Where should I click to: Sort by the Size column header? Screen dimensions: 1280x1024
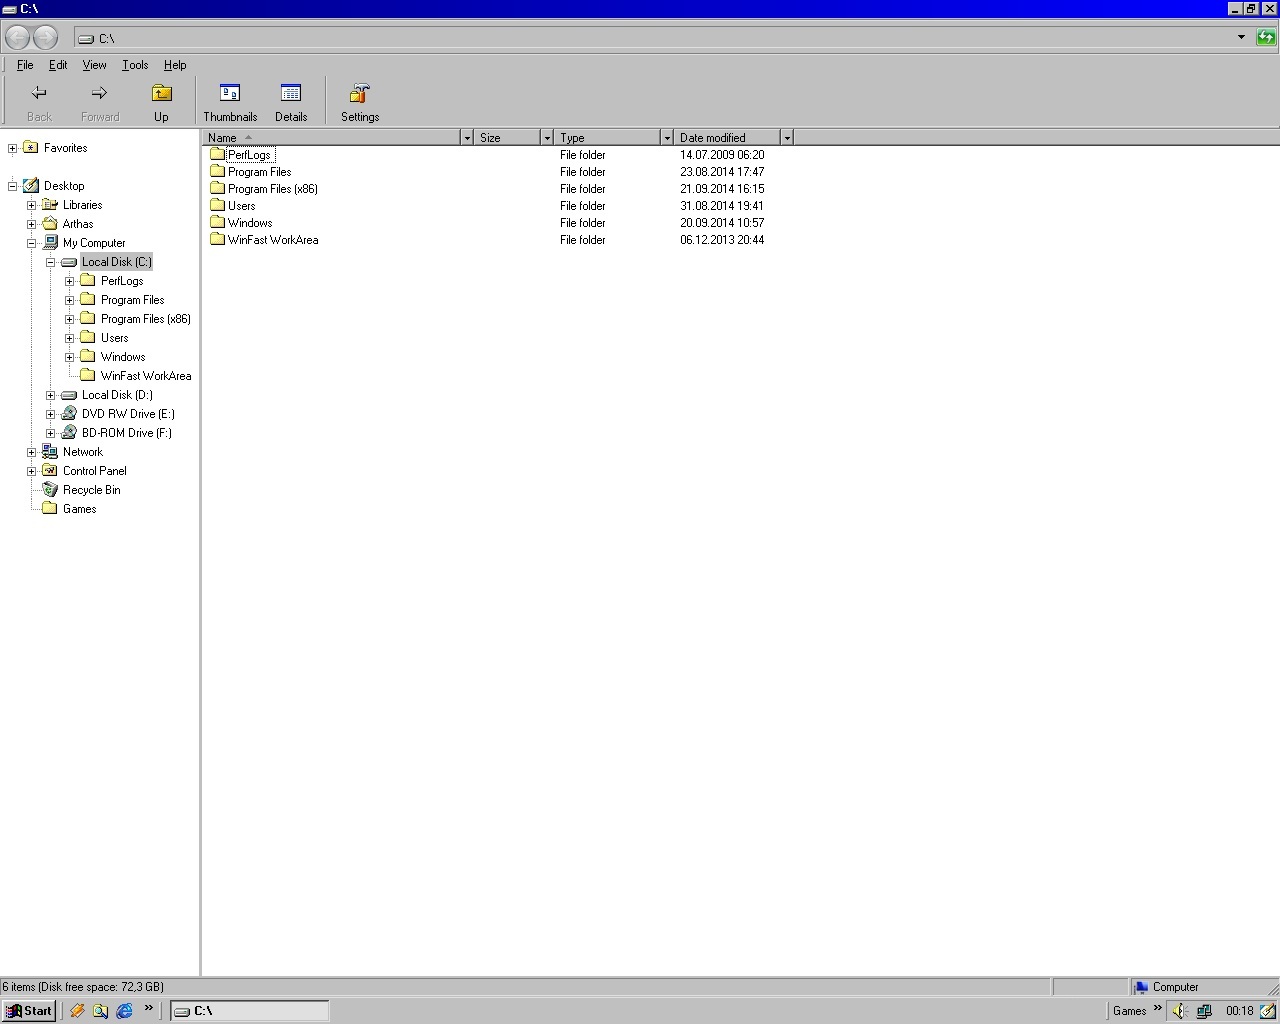(x=507, y=137)
